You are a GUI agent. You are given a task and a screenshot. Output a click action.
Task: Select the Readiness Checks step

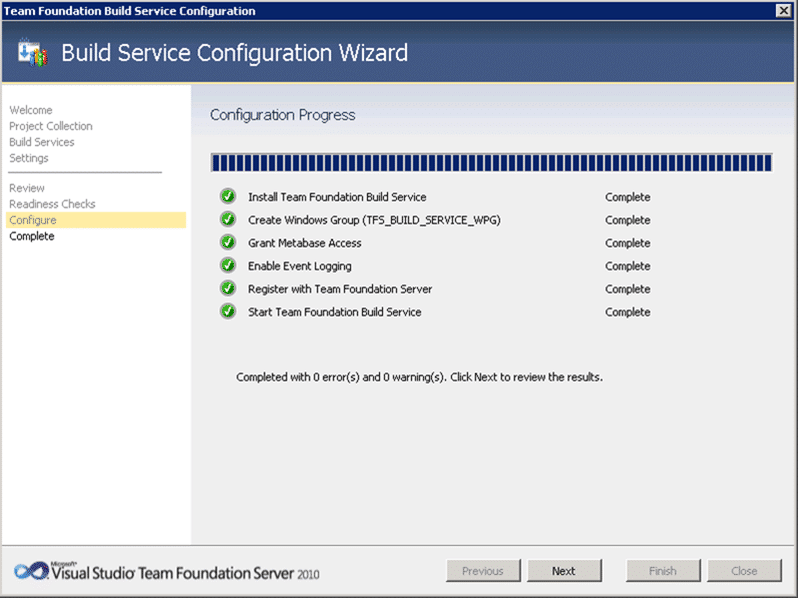pyautogui.click(x=52, y=204)
